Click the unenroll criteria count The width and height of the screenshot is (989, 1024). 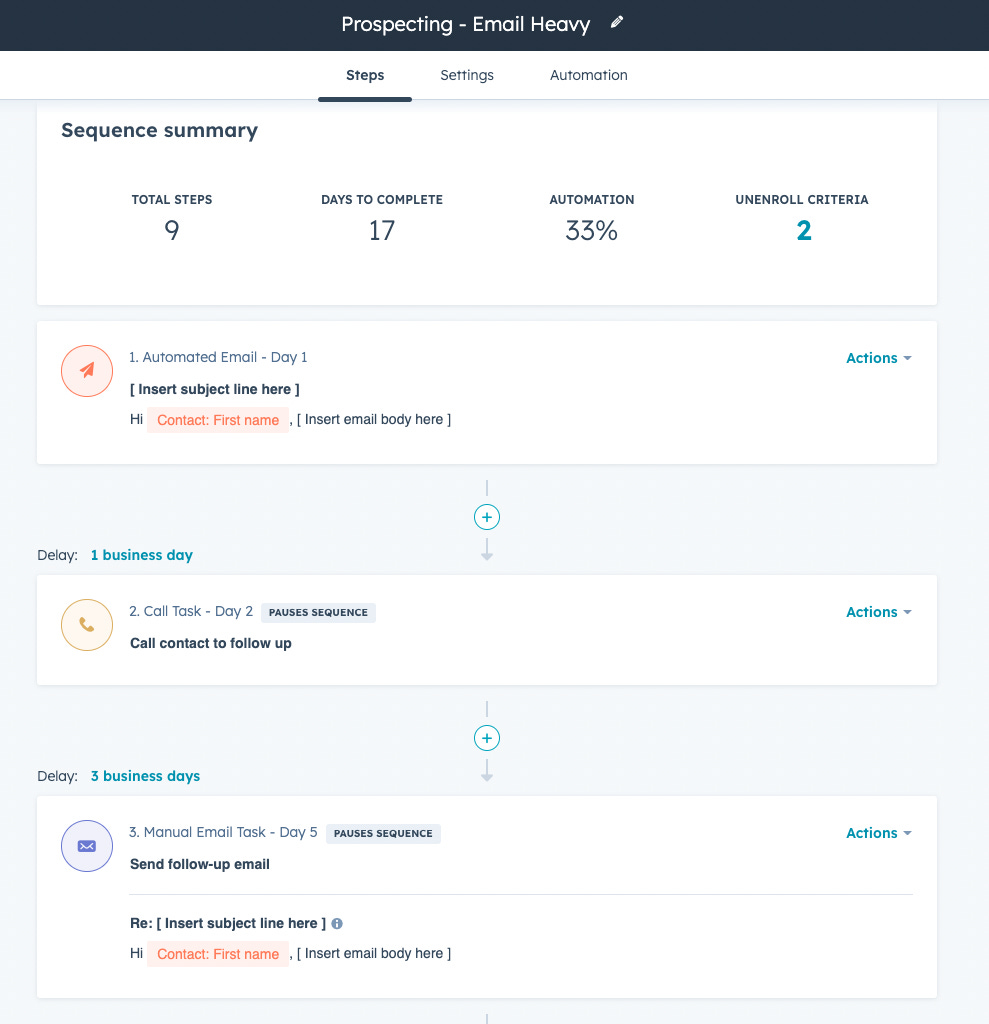tap(803, 230)
